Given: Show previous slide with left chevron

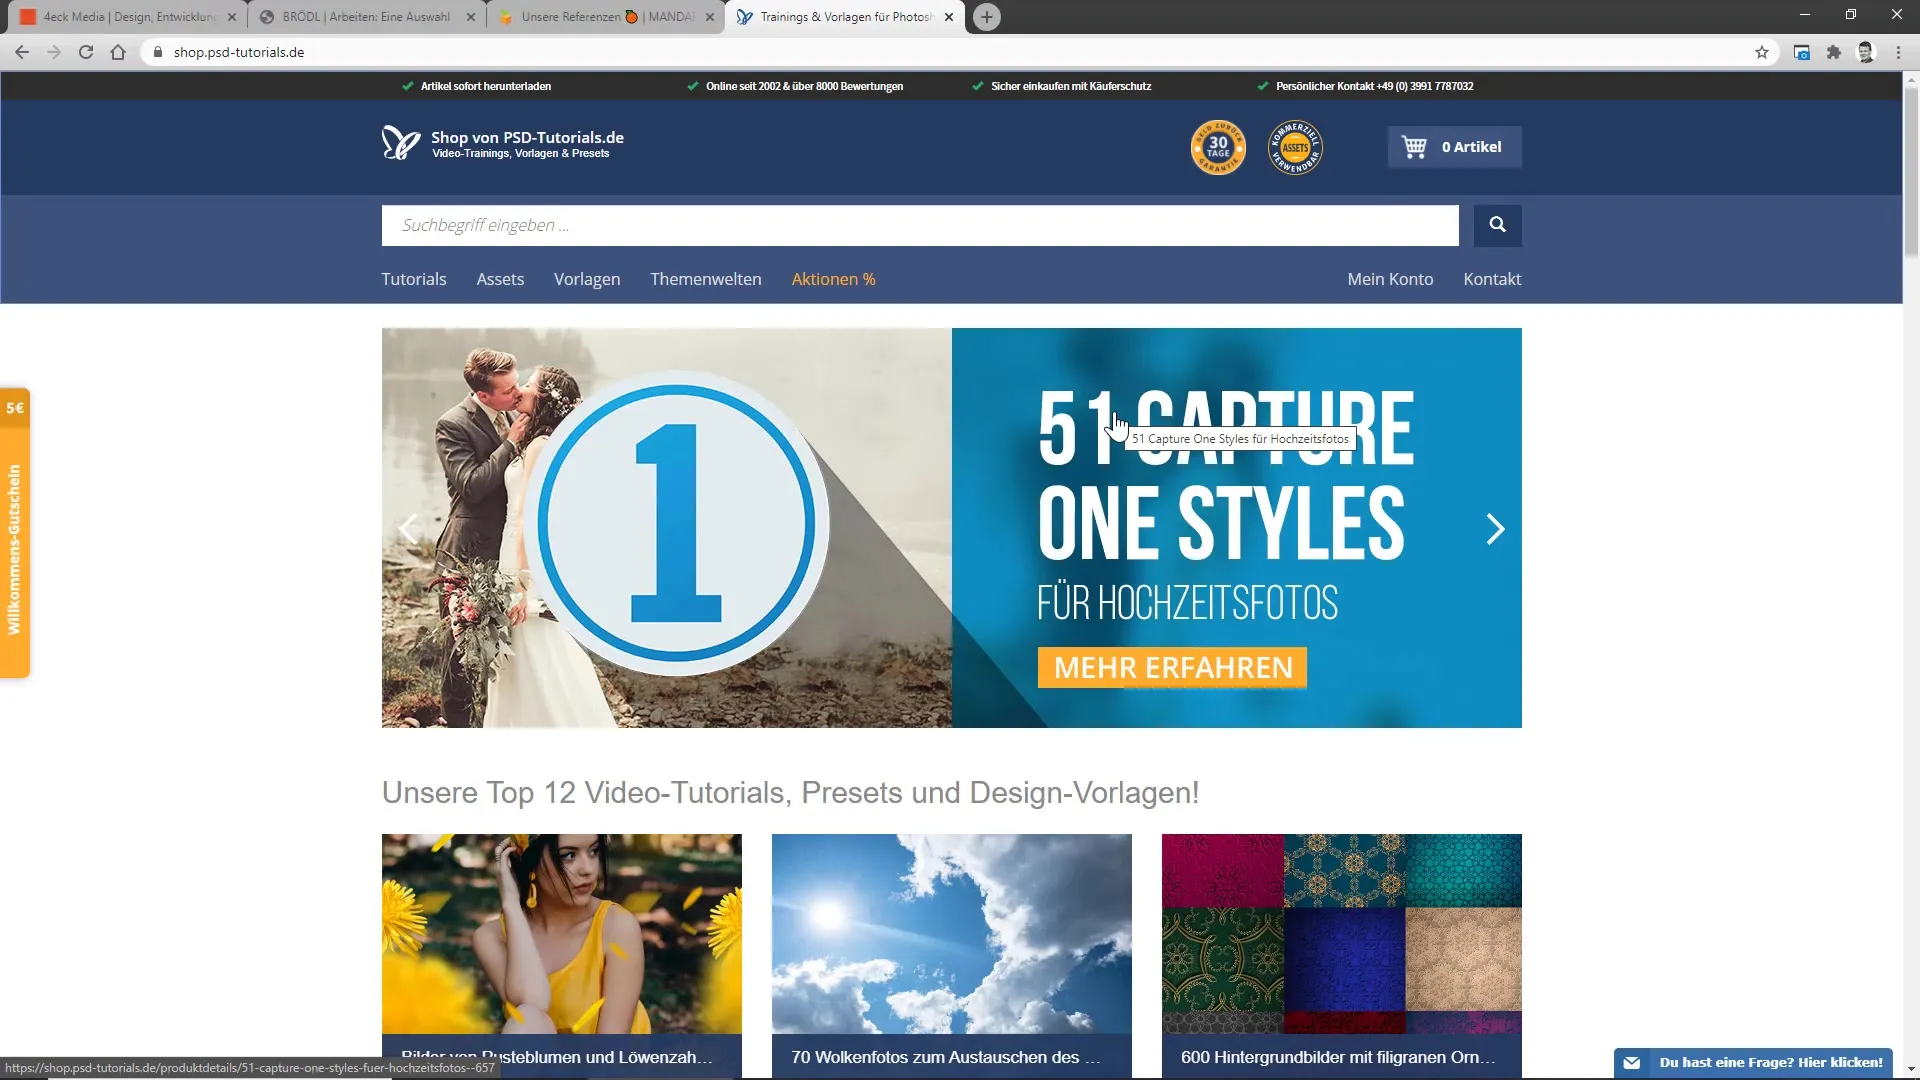Looking at the screenshot, I should tap(408, 529).
